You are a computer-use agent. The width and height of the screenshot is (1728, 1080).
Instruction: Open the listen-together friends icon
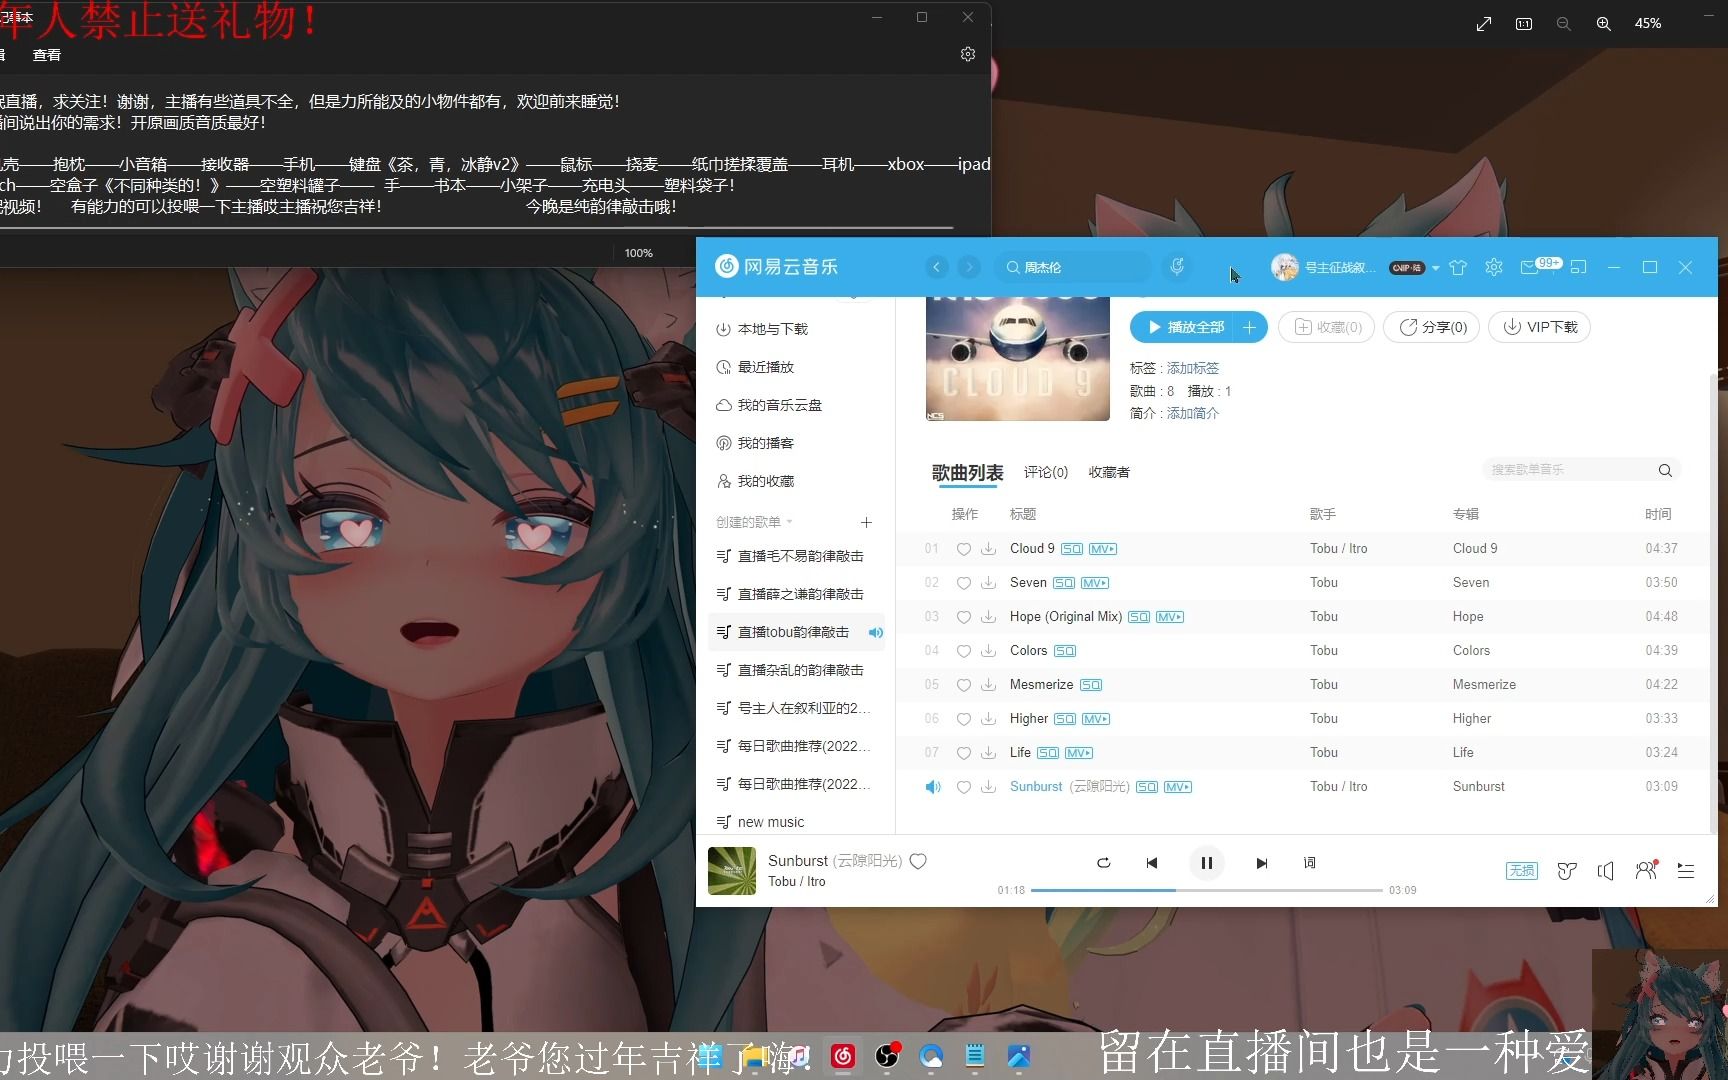[x=1646, y=870]
